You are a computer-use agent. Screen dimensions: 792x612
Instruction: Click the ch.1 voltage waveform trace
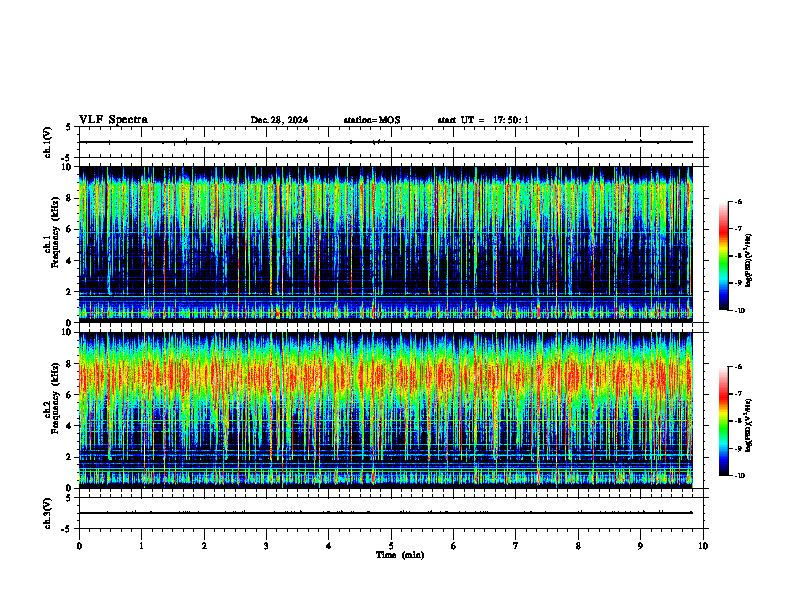386,142
